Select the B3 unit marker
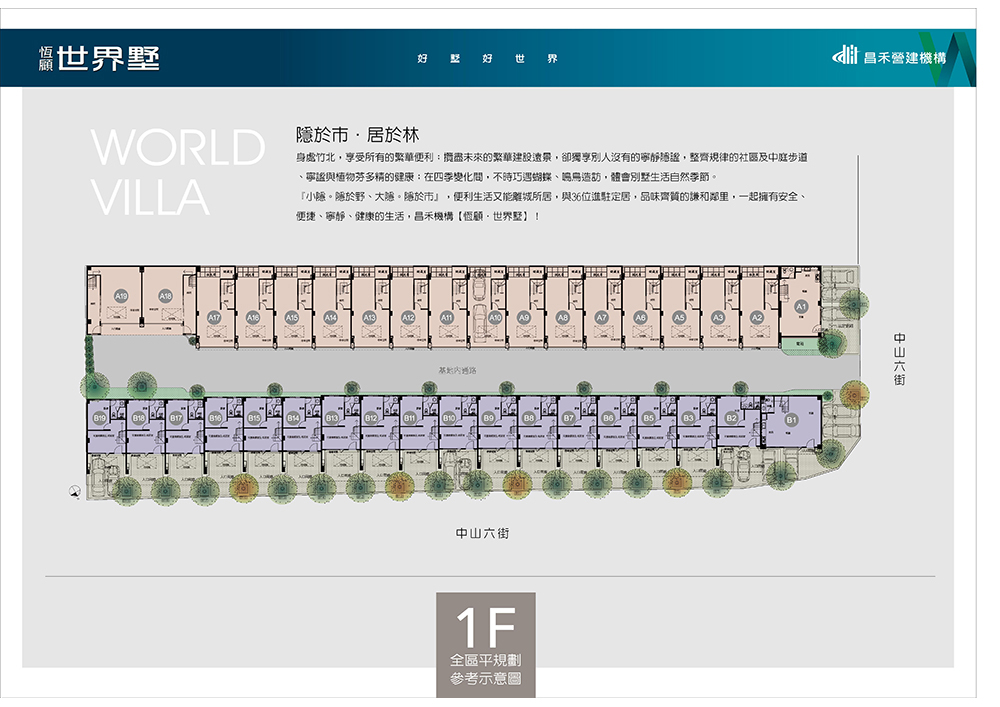The width and height of the screenshot is (1000, 707). point(688,418)
